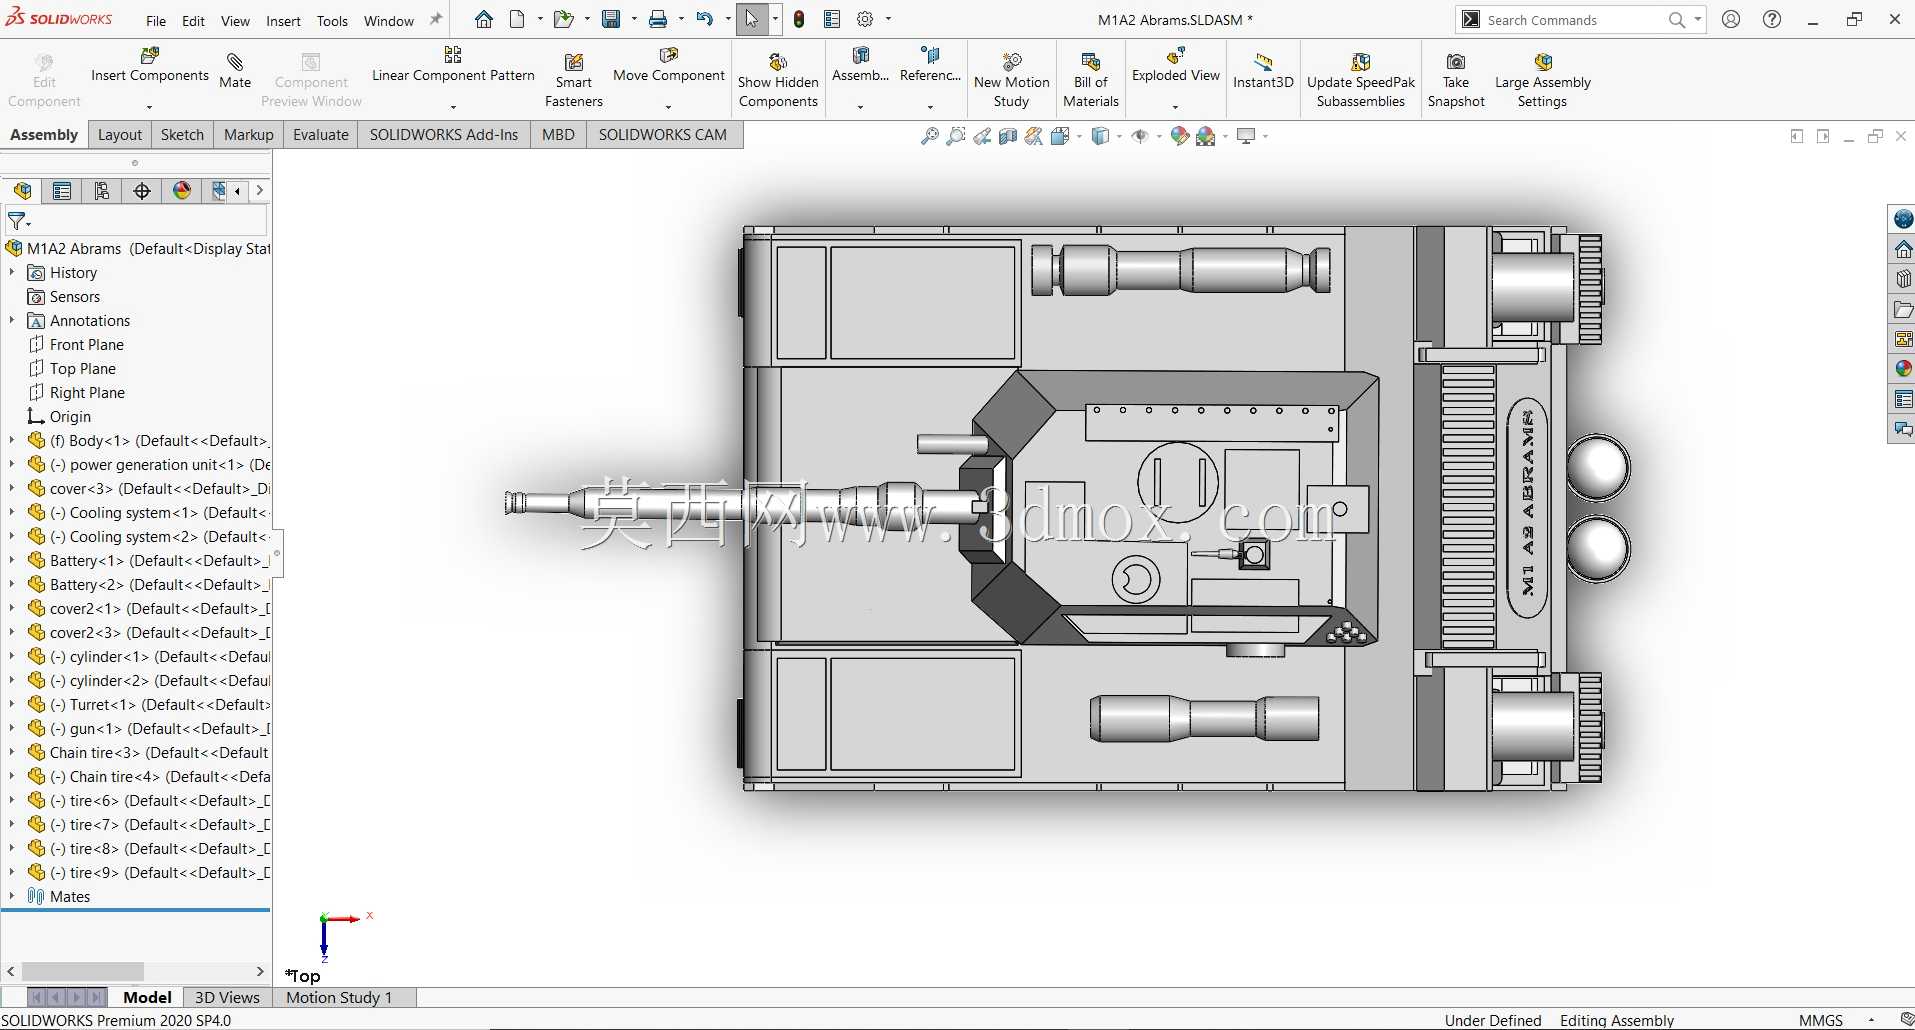Open the SOLIDWORKS Add-Ins tab
The height and width of the screenshot is (1030, 1915).
pos(444,135)
